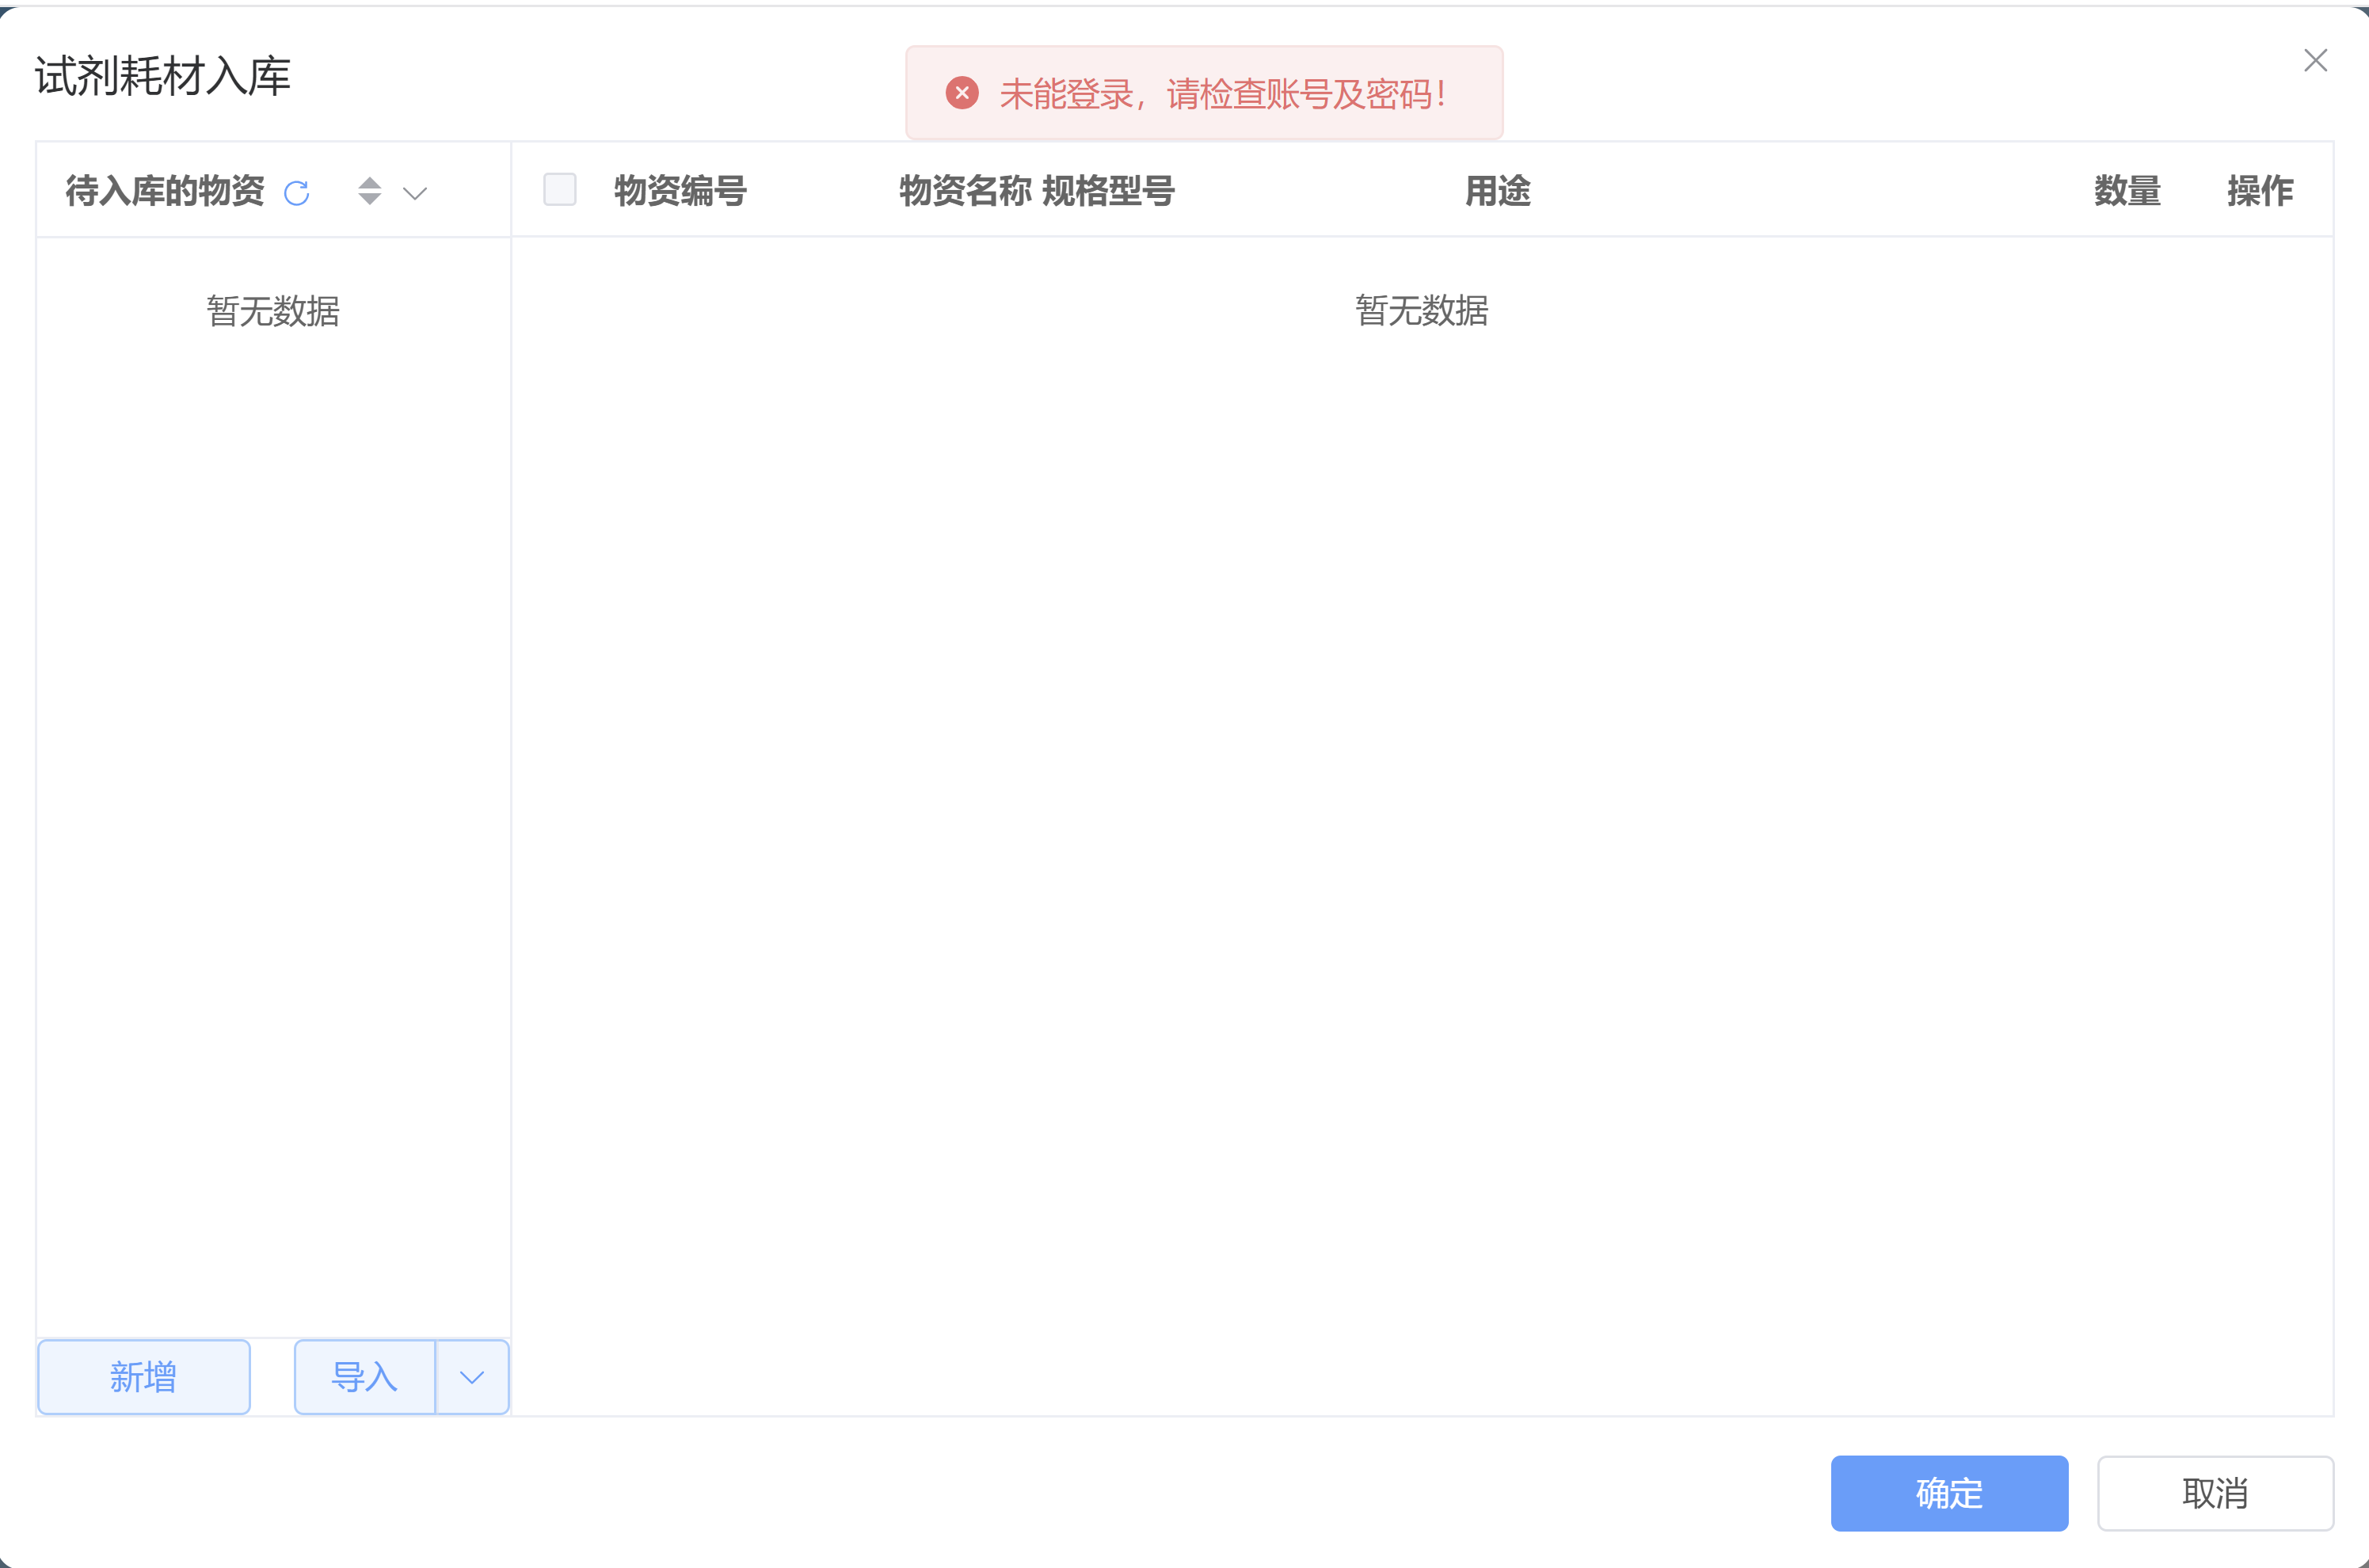This screenshot has width=2369, height=1568.
Task: Expand the 导入 button dropdown arrow
Action: pos(472,1377)
